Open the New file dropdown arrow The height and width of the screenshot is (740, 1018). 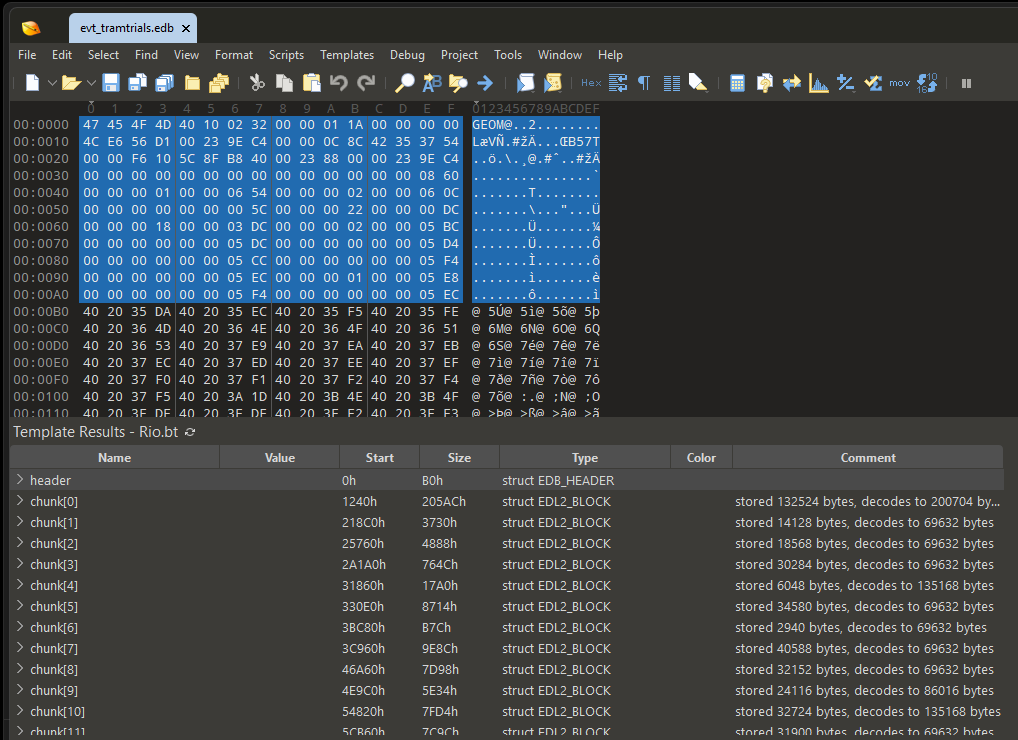tap(52, 83)
